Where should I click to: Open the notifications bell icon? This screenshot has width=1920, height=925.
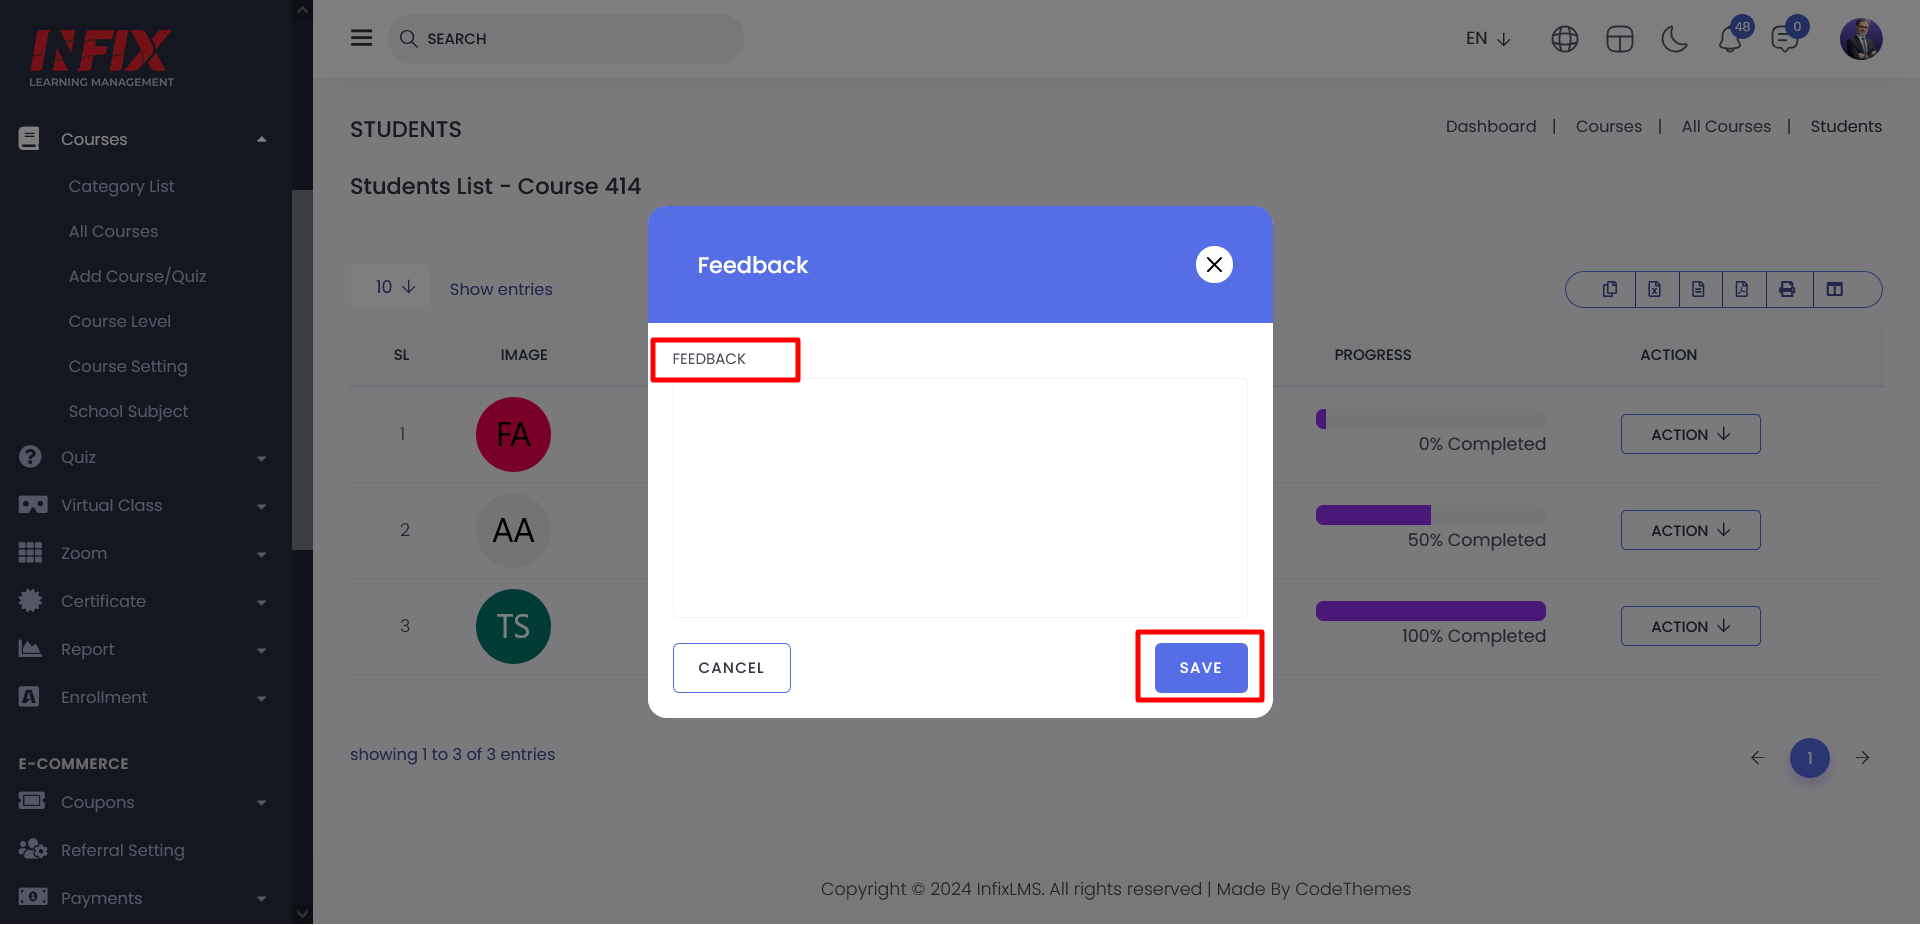[1730, 40]
